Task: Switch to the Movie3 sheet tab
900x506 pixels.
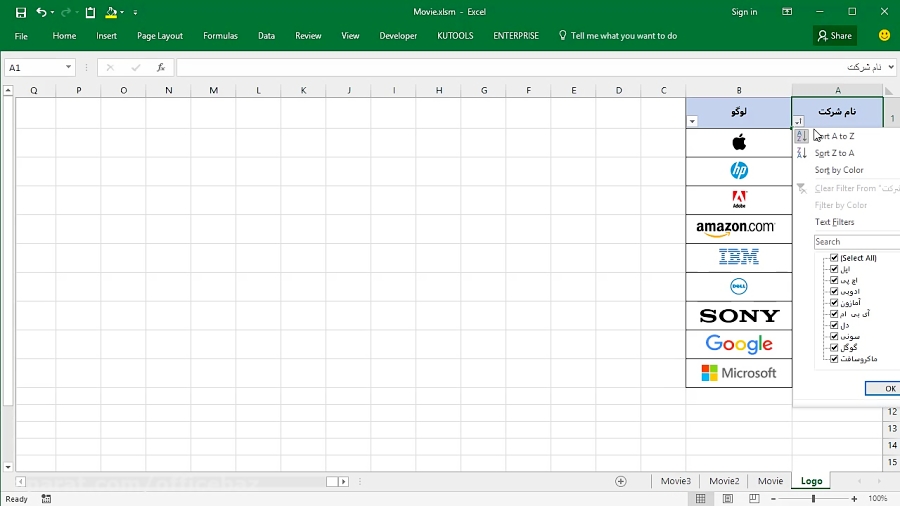Action: point(676,481)
